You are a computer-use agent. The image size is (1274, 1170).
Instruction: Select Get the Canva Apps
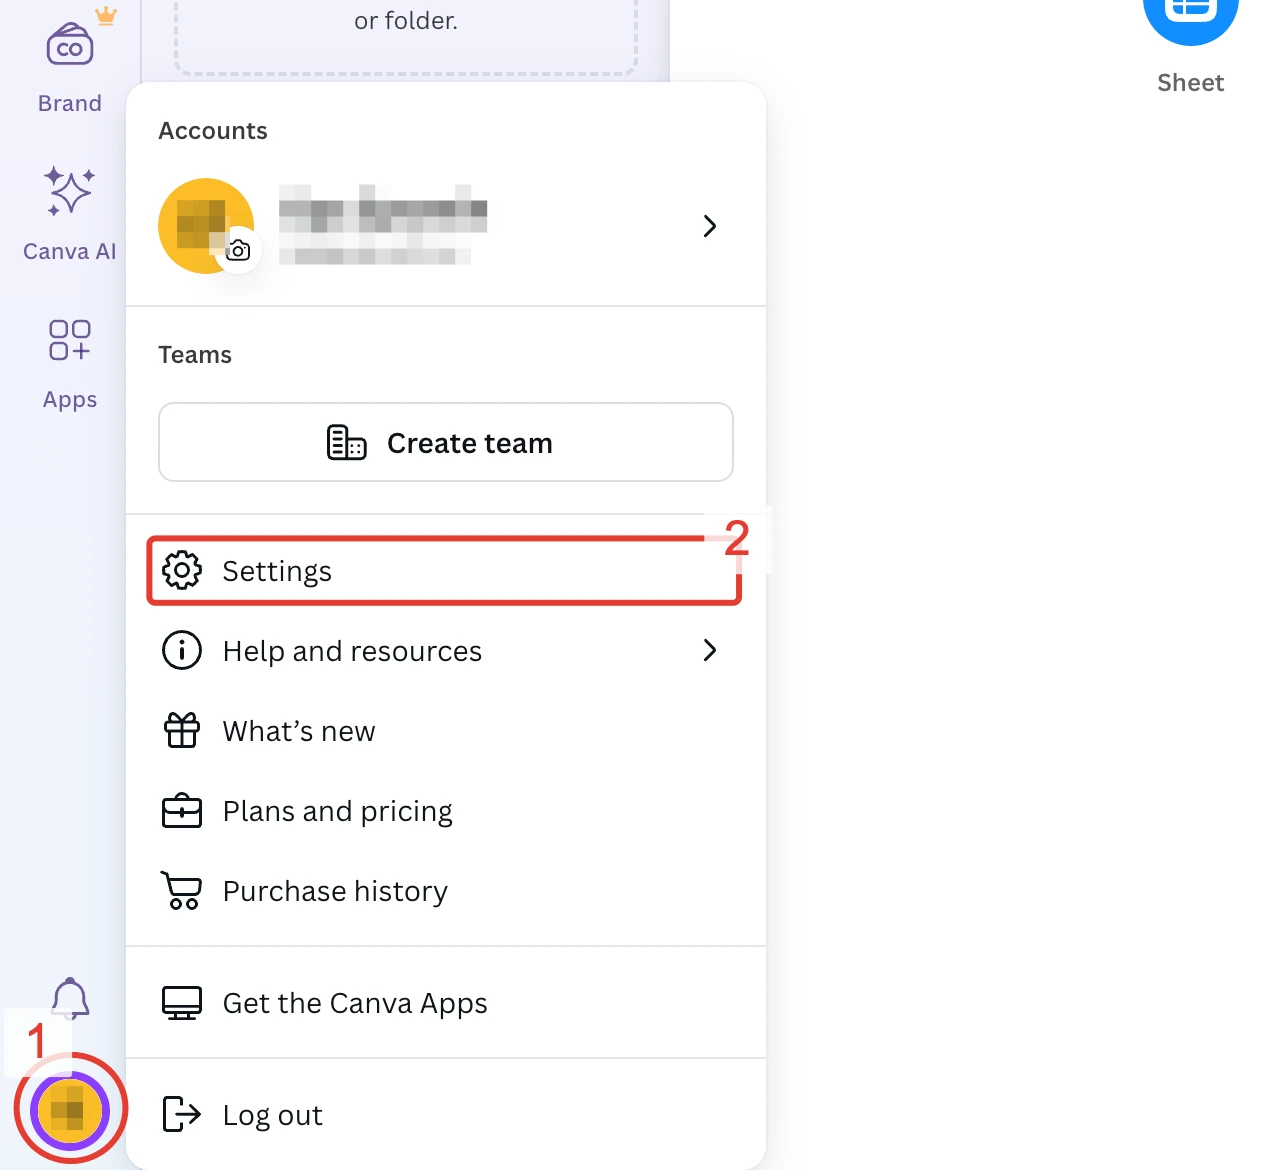(x=444, y=1003)
